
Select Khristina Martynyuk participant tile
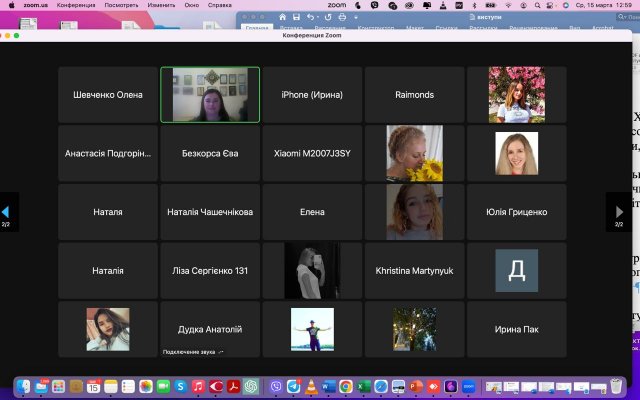[414, 271]
